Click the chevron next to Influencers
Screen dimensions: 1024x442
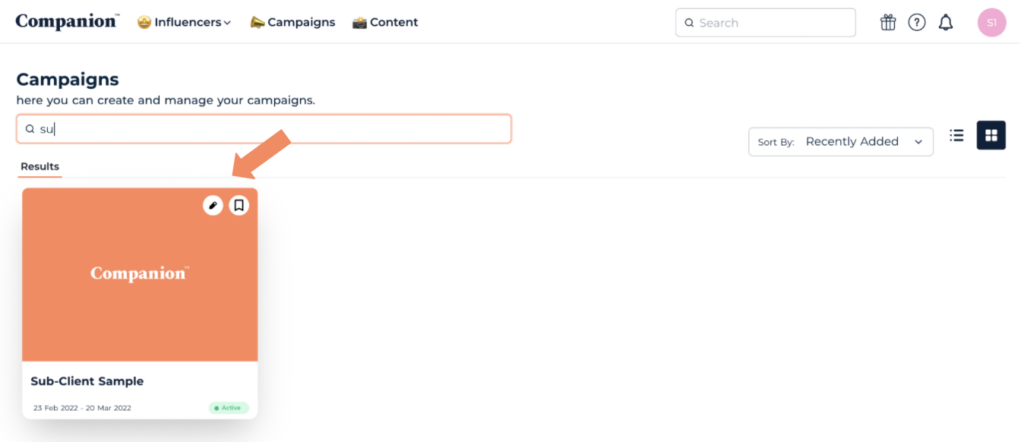coord(228,23)
